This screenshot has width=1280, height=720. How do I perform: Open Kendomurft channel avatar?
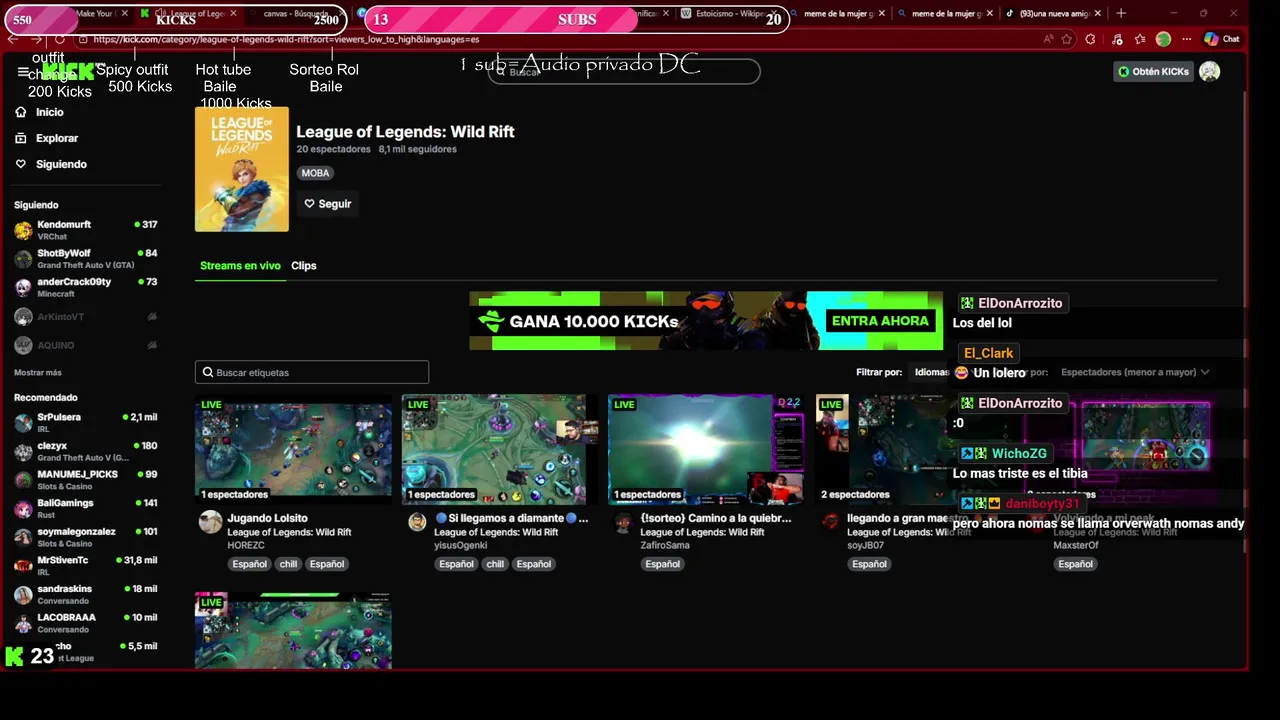pos(23,230)
